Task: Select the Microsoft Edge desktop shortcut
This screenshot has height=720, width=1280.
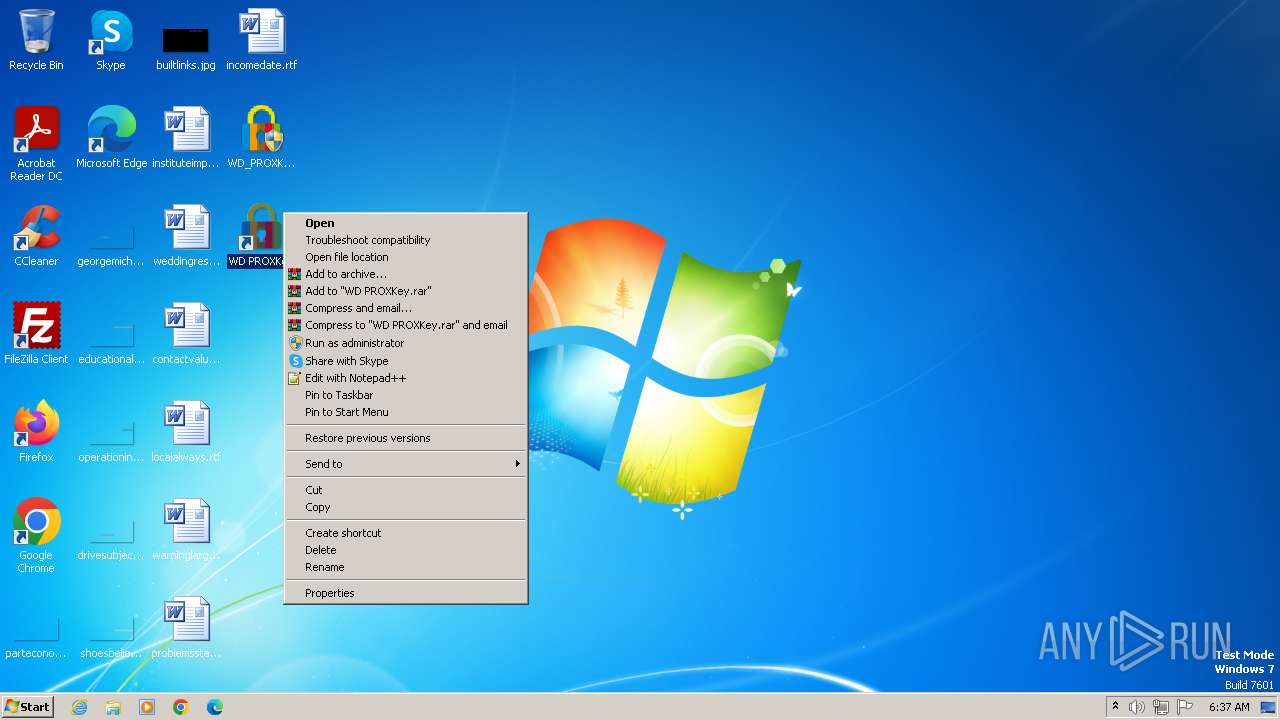Action: 111,138
